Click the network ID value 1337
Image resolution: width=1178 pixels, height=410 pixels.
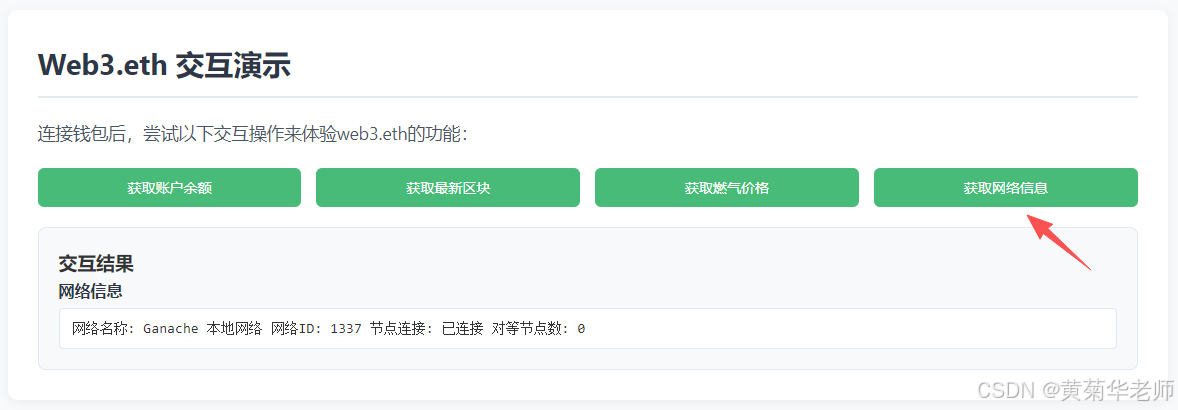tap(346, 329)
